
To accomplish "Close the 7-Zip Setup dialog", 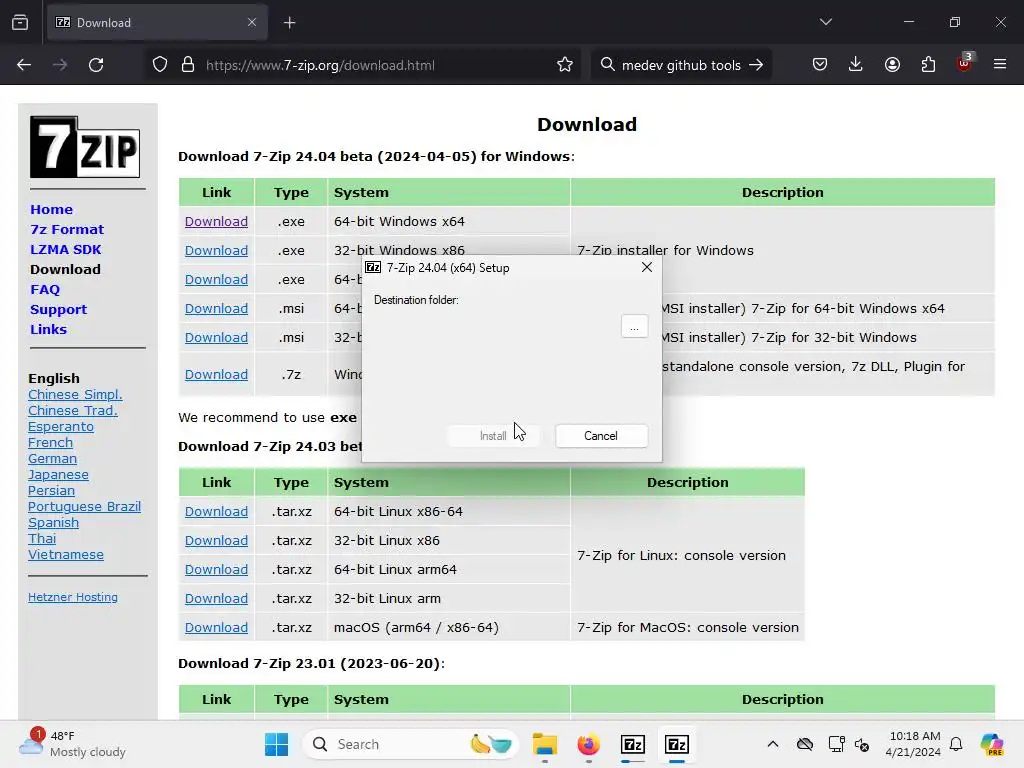I will pos(647,267).
